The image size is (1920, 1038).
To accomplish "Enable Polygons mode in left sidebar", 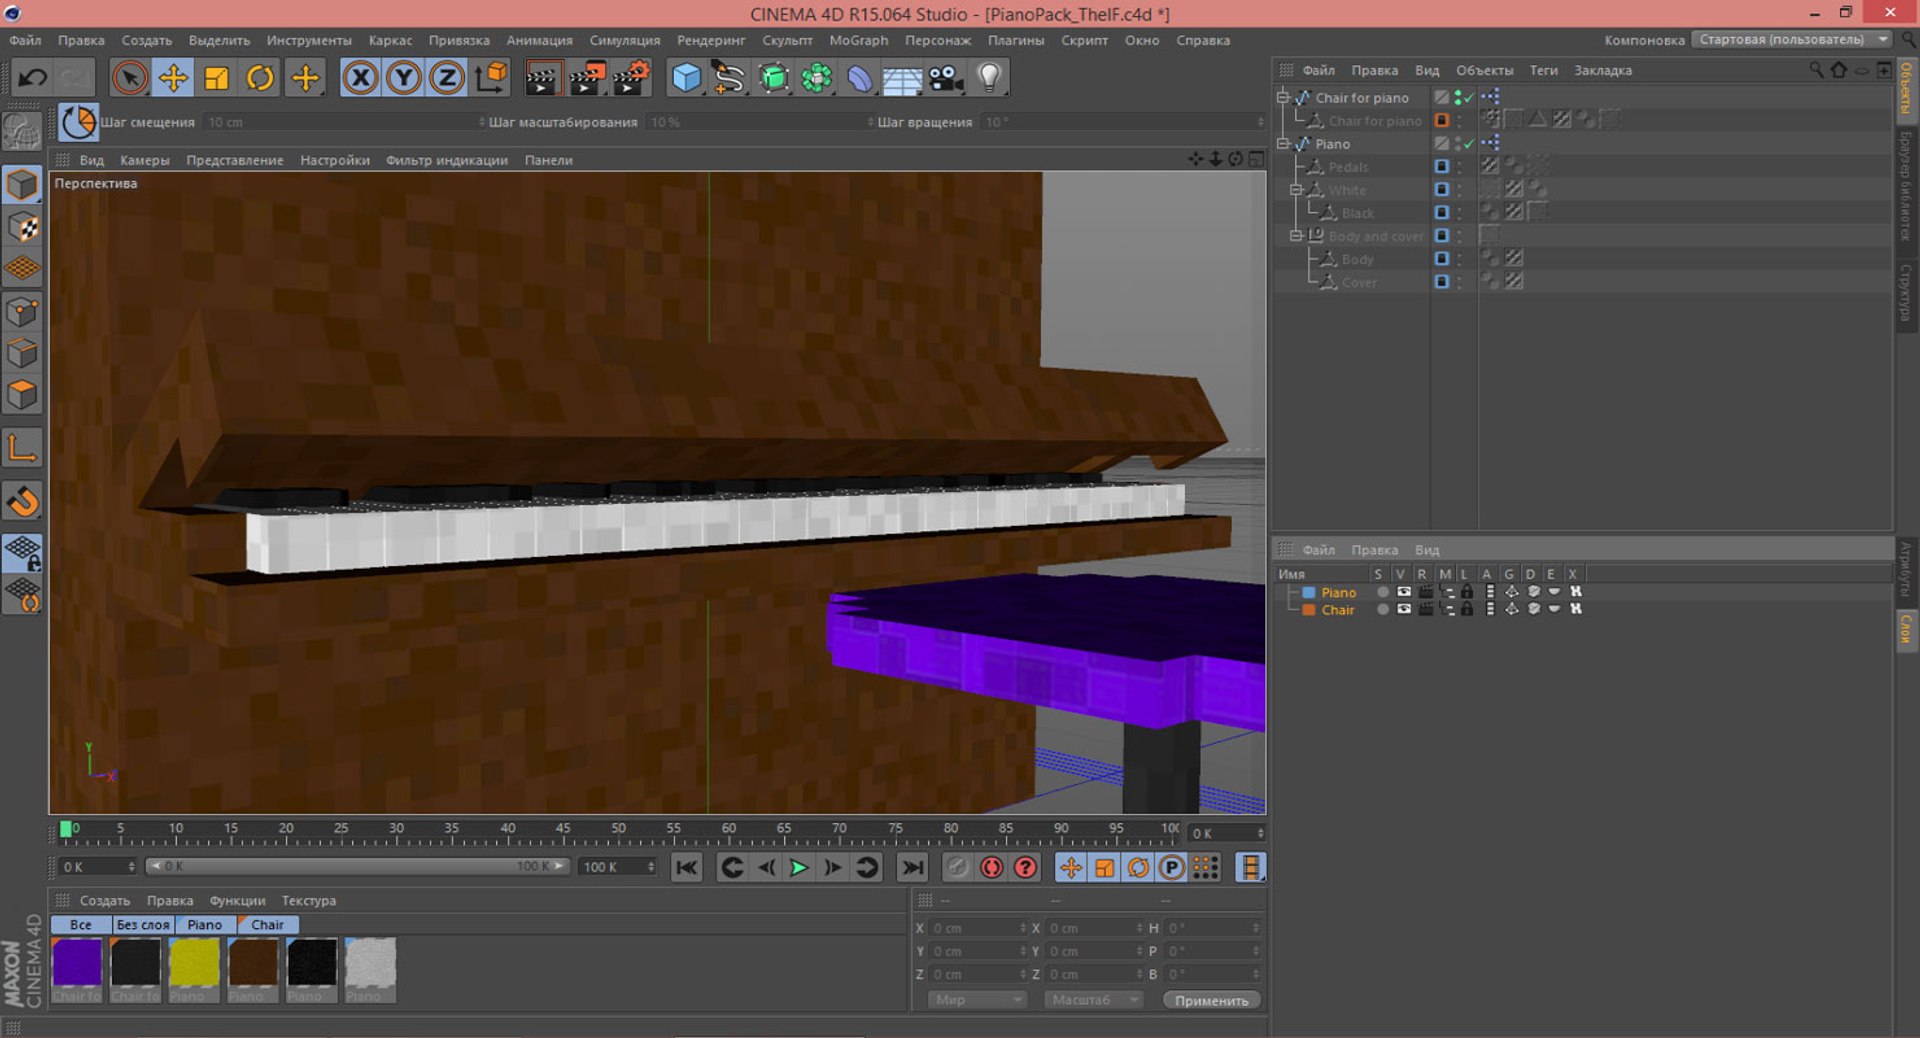I will [22, 395].
